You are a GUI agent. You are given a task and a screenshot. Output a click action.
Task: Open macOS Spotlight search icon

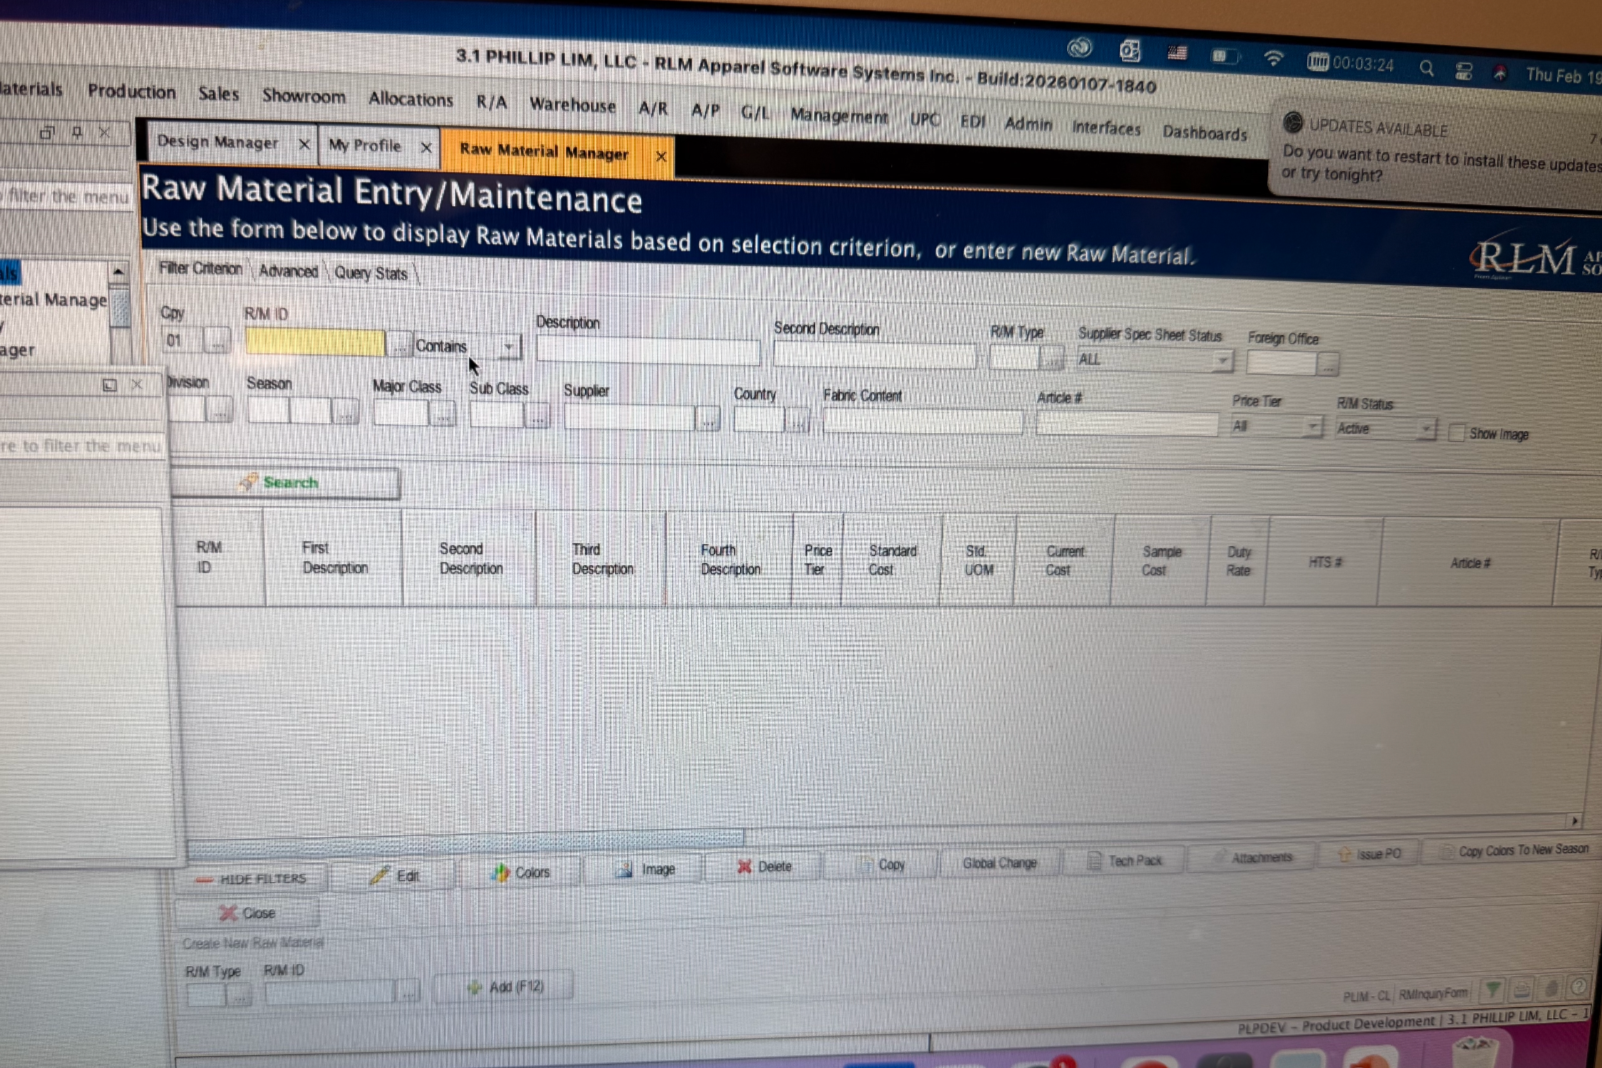coord(1426,68)
